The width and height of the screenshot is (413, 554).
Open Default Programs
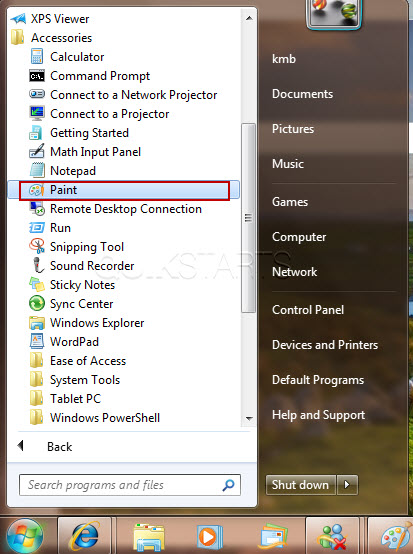318,380
